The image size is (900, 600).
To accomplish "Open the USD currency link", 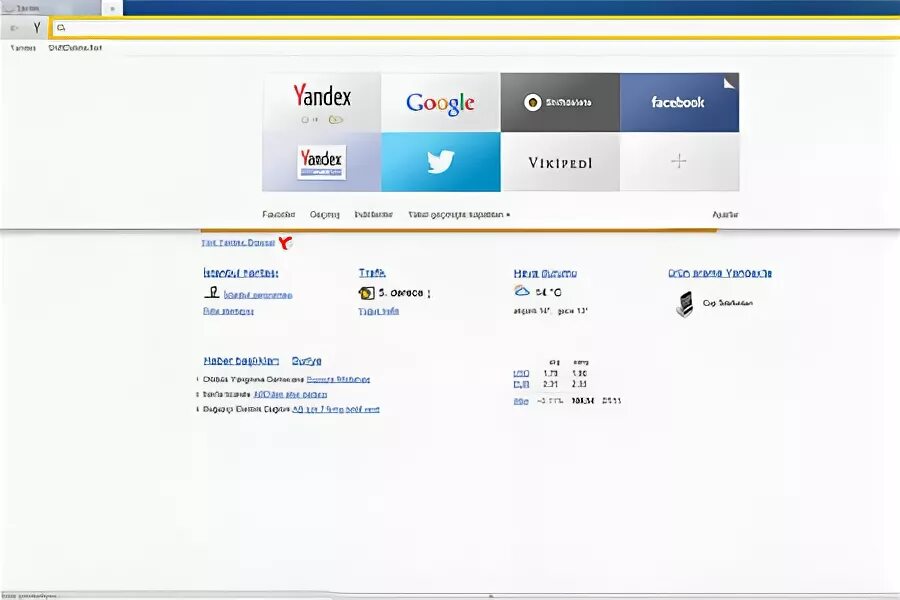I will [x=521, y=373].
